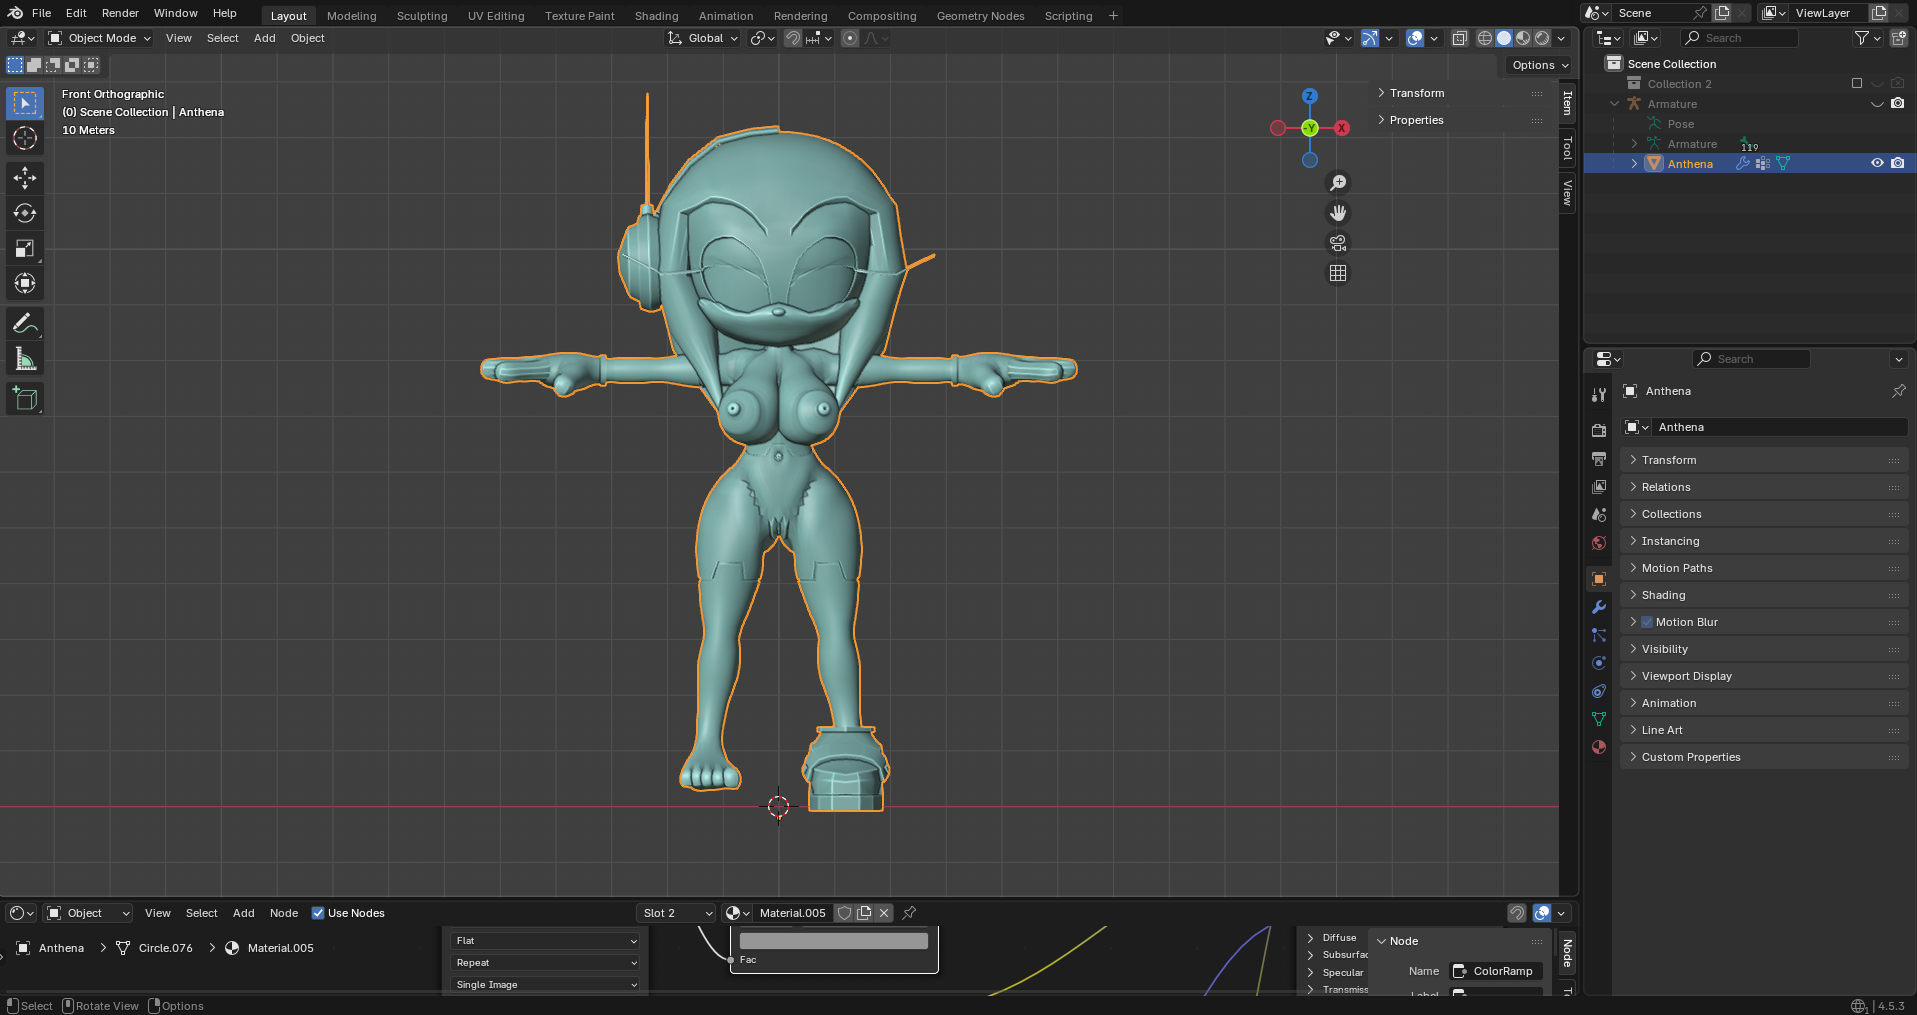Image resolution: width=1917 pixels, height=1015 pixels.
Task: Open the Object Mode dropdown
Action: (x=99, y=38)
